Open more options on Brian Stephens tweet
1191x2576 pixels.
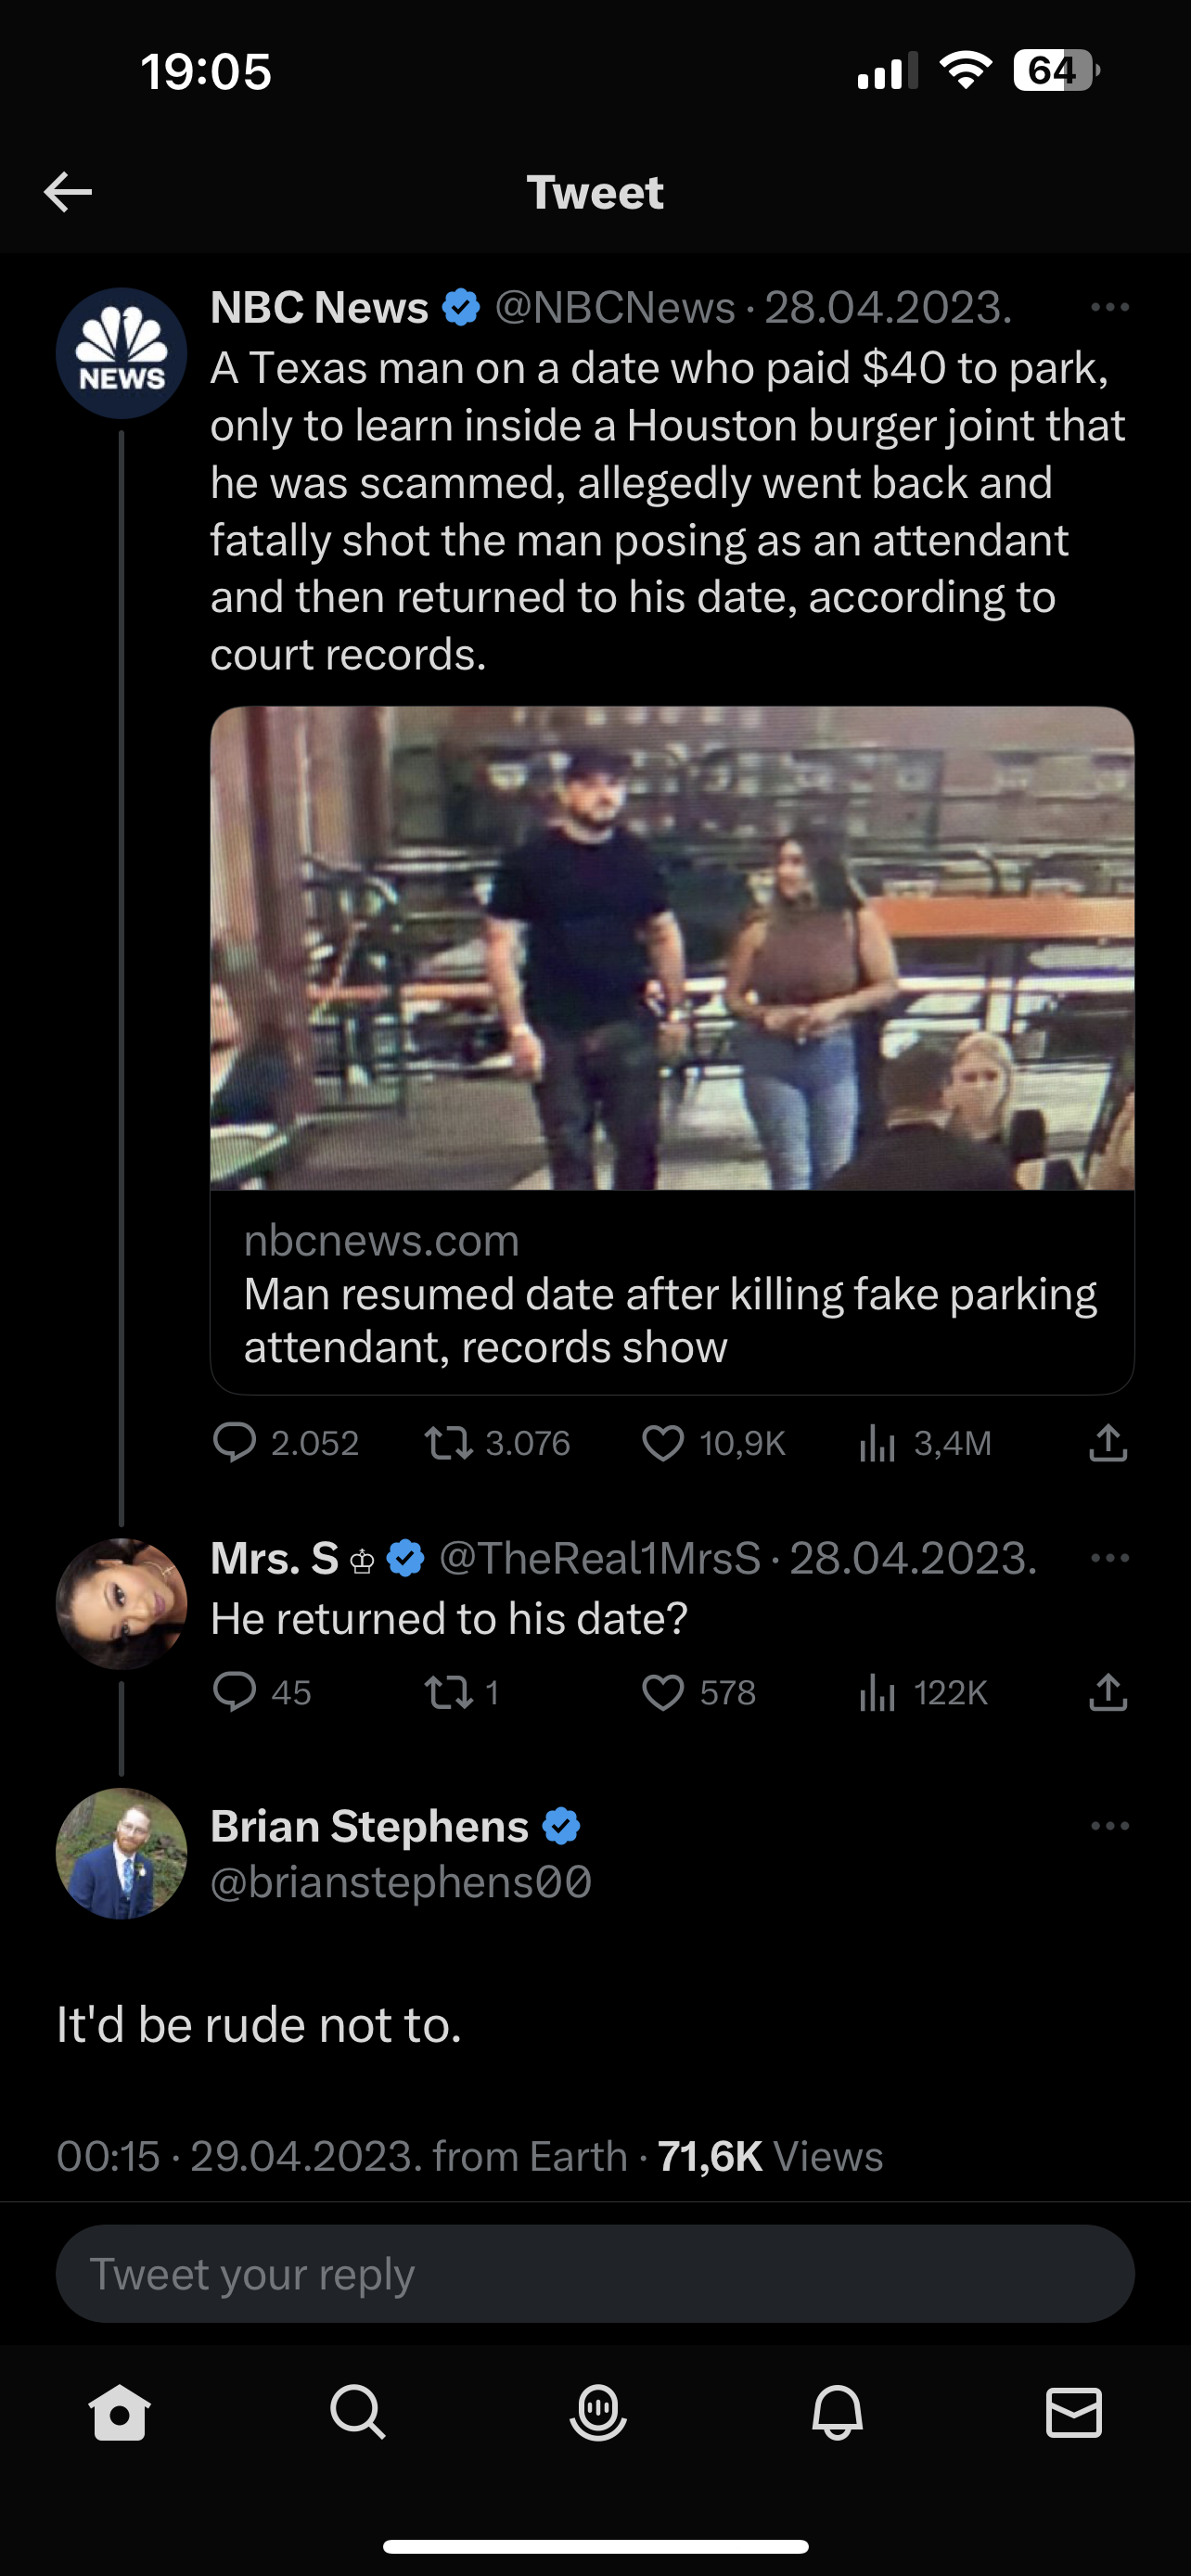pos(1109,1826)
